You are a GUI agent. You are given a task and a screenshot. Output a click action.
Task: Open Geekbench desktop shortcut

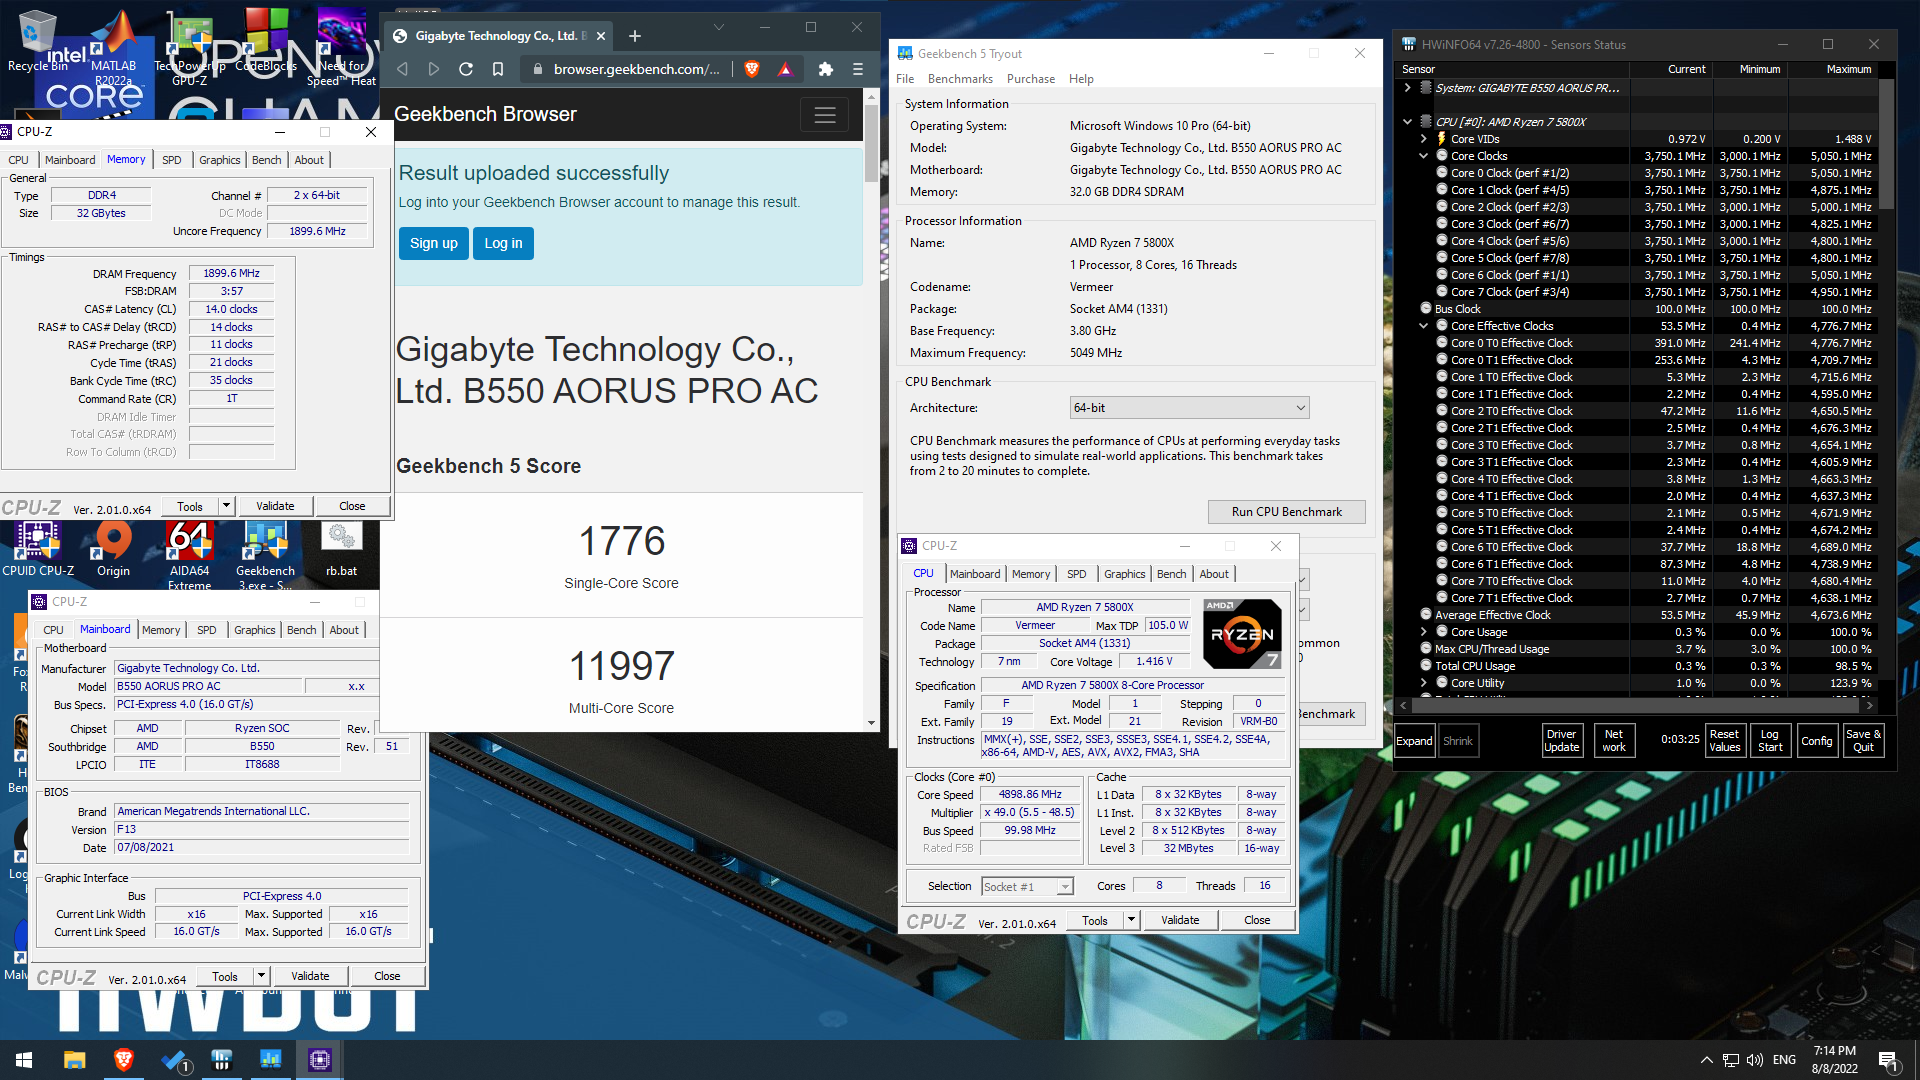pyautogui.click(x=265, y=555)
